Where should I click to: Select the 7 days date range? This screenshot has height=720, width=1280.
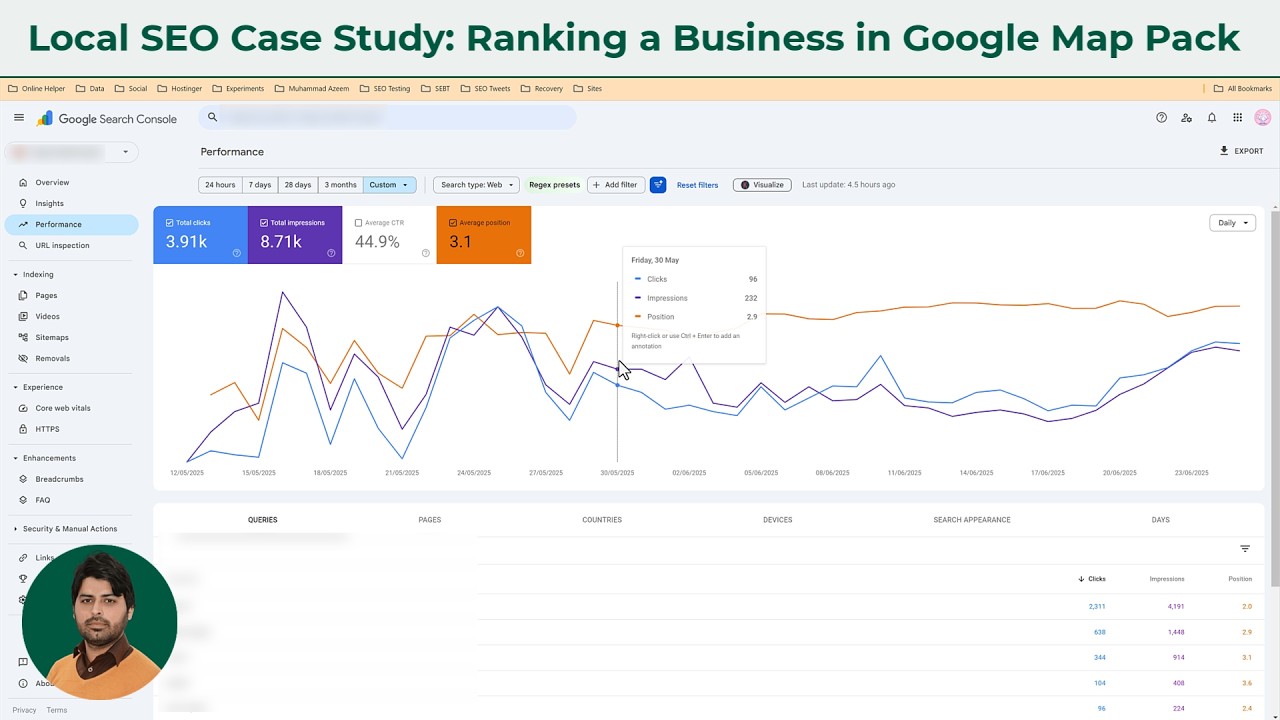tap(260, 185)
